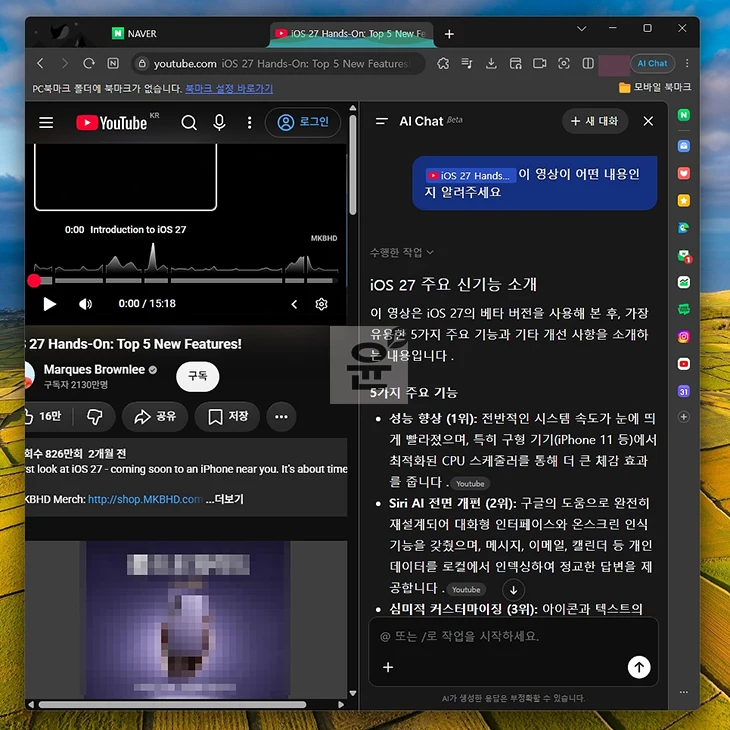Toggle AI Chat panel button in toolbar
730x730 pixels.
(x=652, y=63)
